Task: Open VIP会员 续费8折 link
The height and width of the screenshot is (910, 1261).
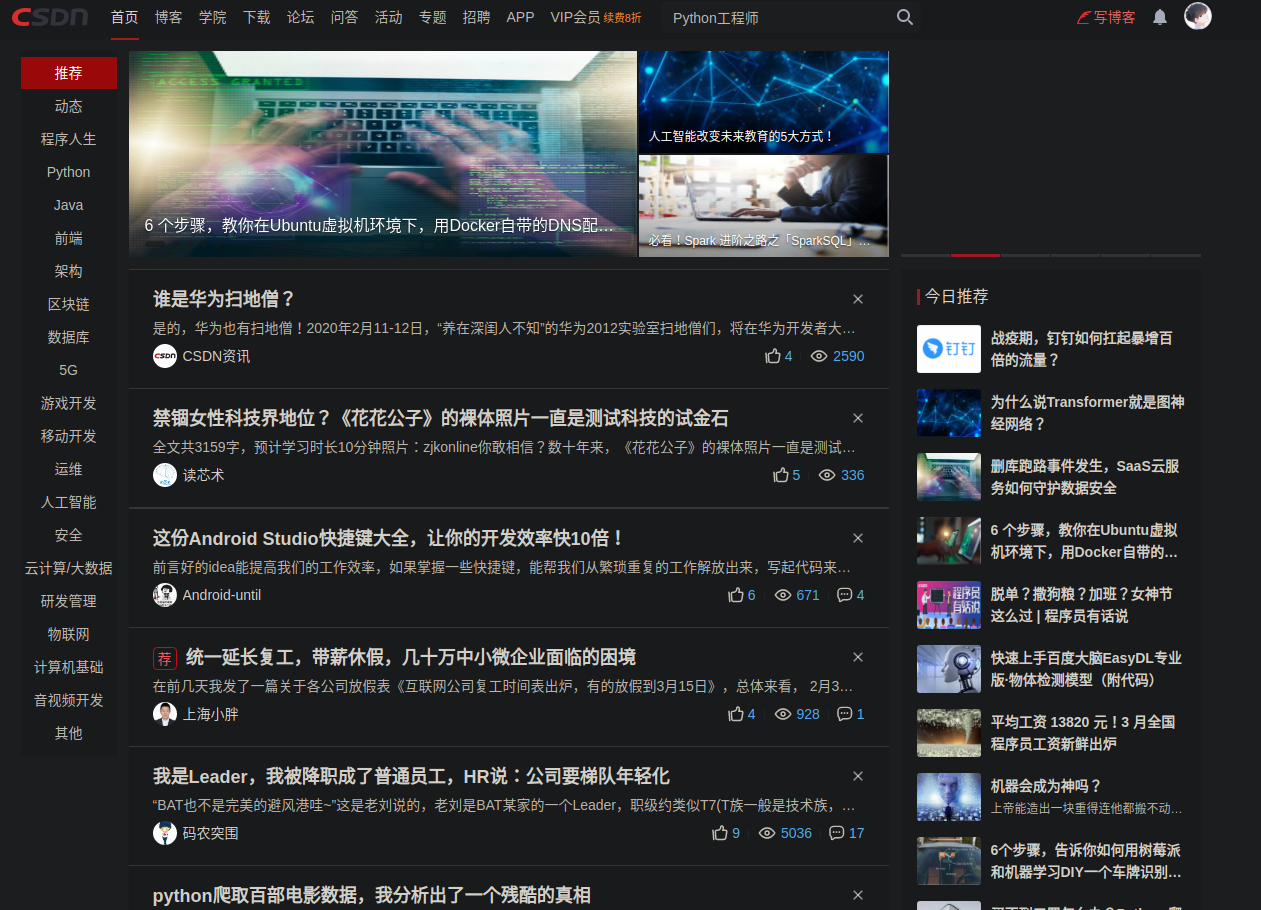Action: click(x=596, y=17)
